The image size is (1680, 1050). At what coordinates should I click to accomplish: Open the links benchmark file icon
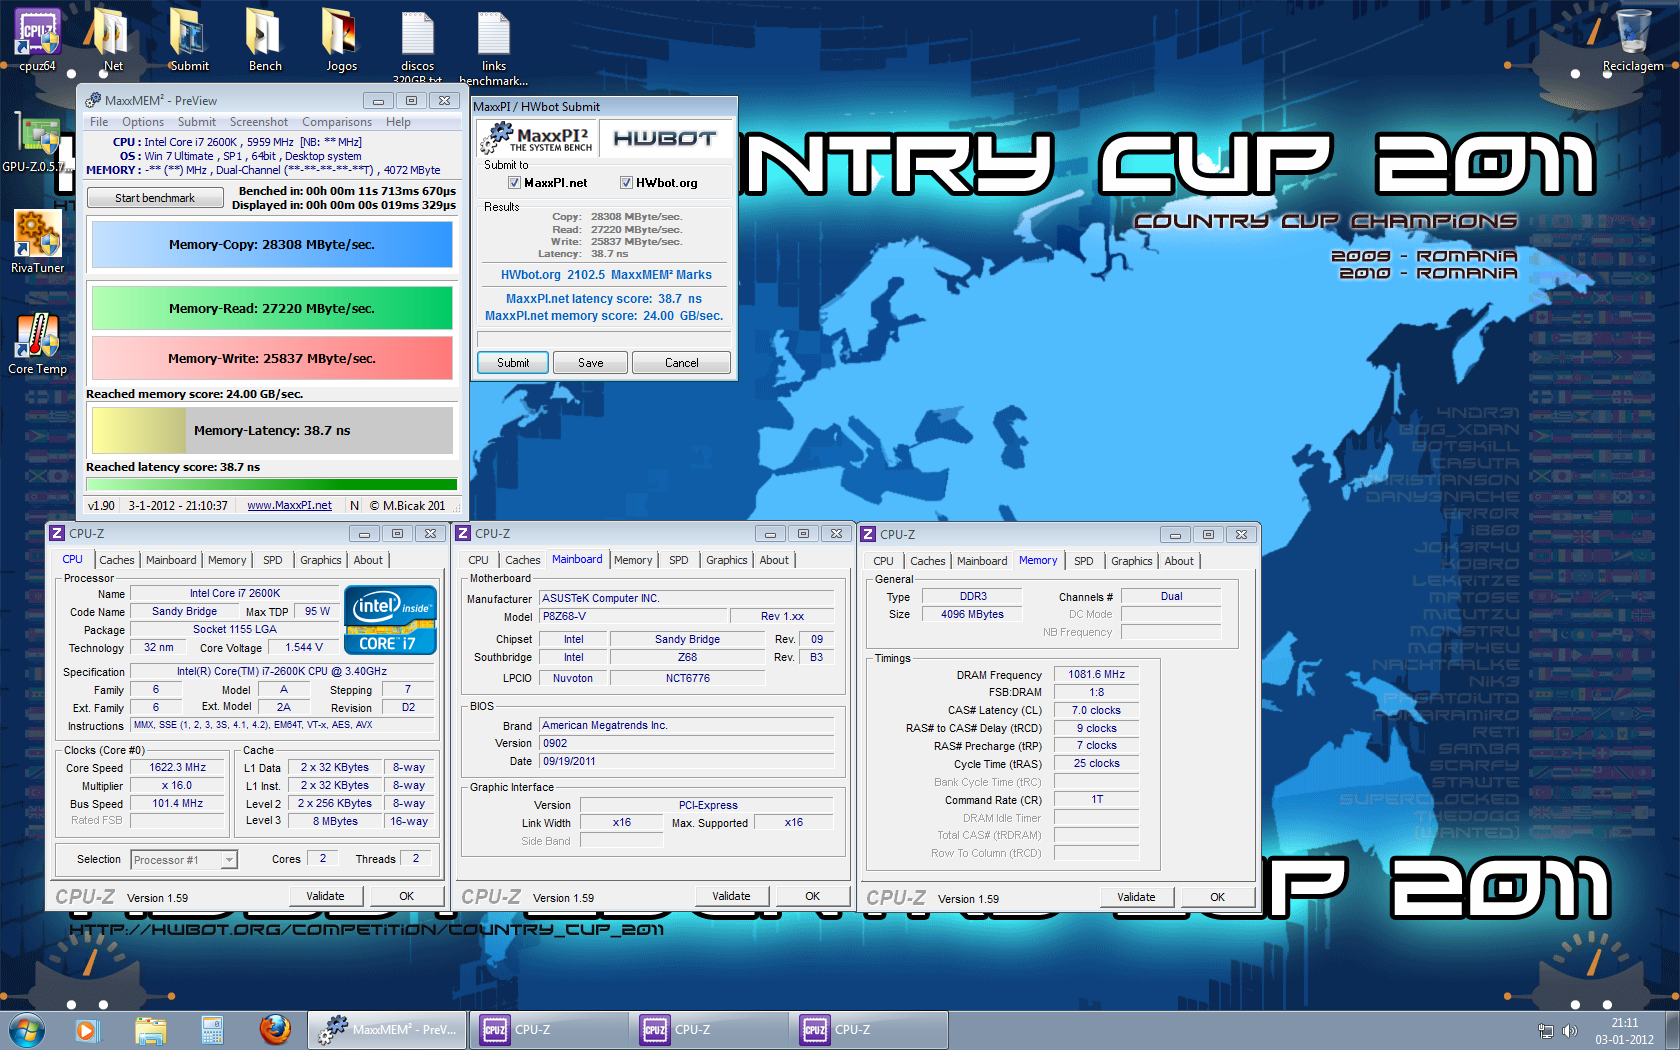tap(493, 46)
